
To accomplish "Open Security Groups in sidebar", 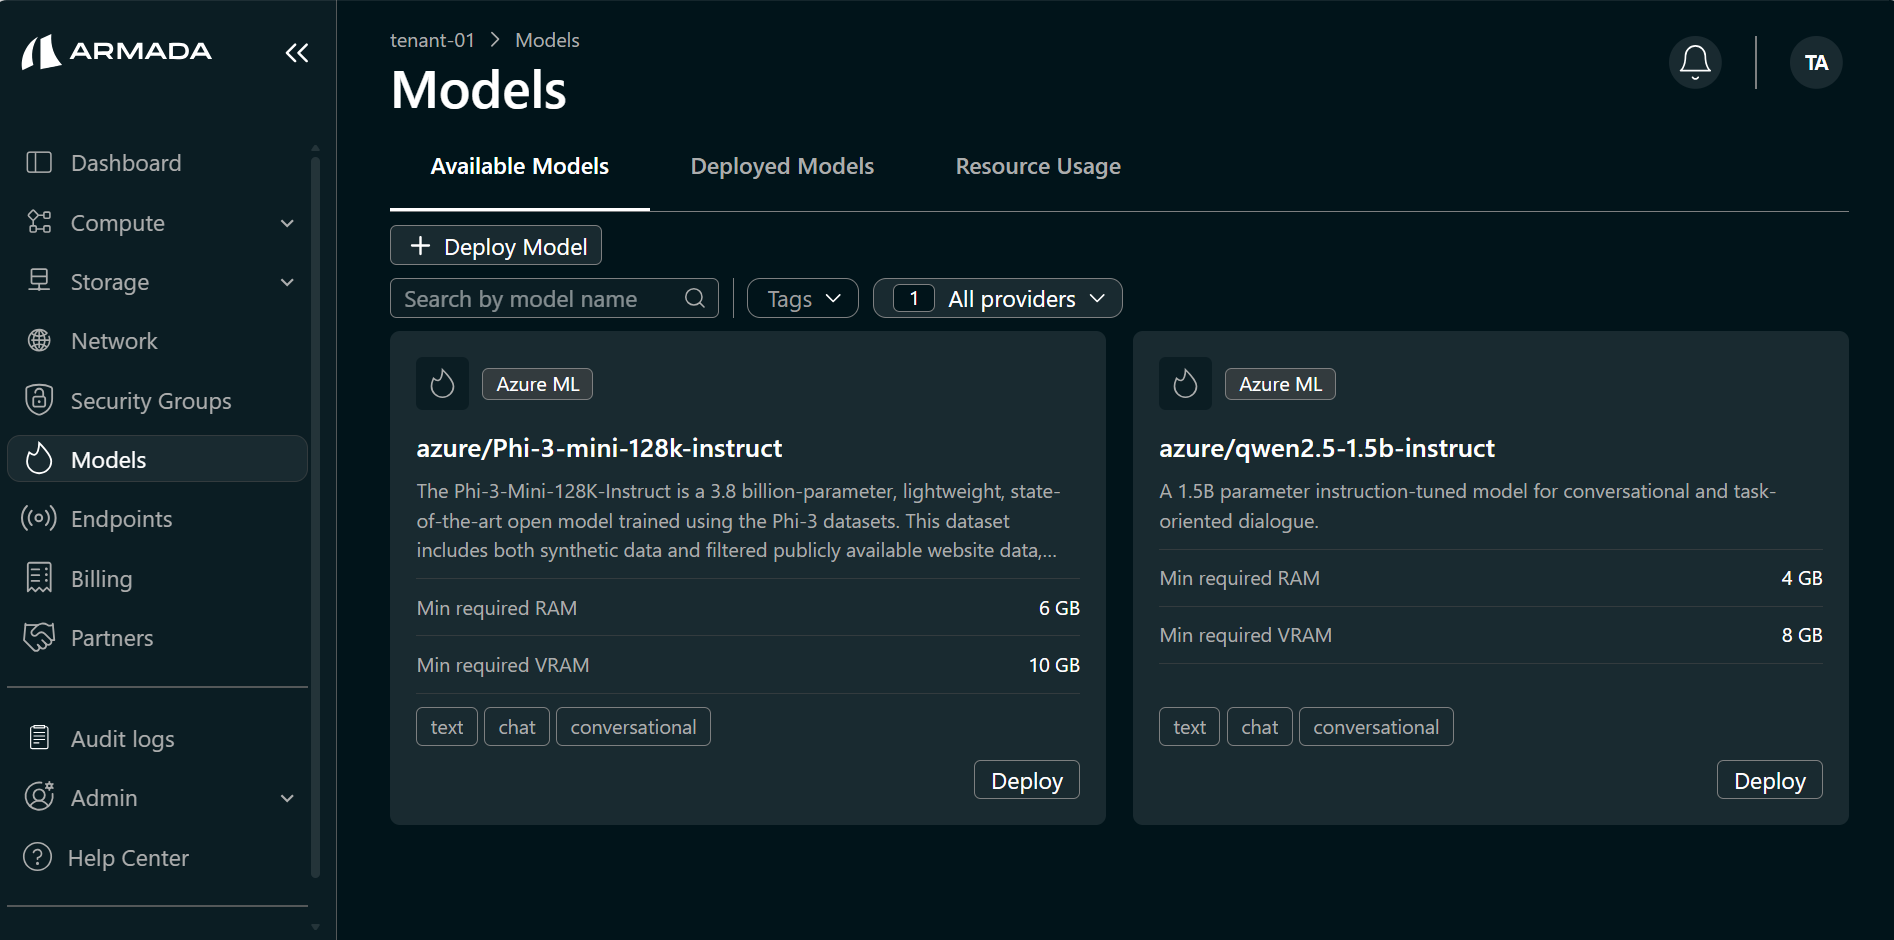I will coord(157,400).
